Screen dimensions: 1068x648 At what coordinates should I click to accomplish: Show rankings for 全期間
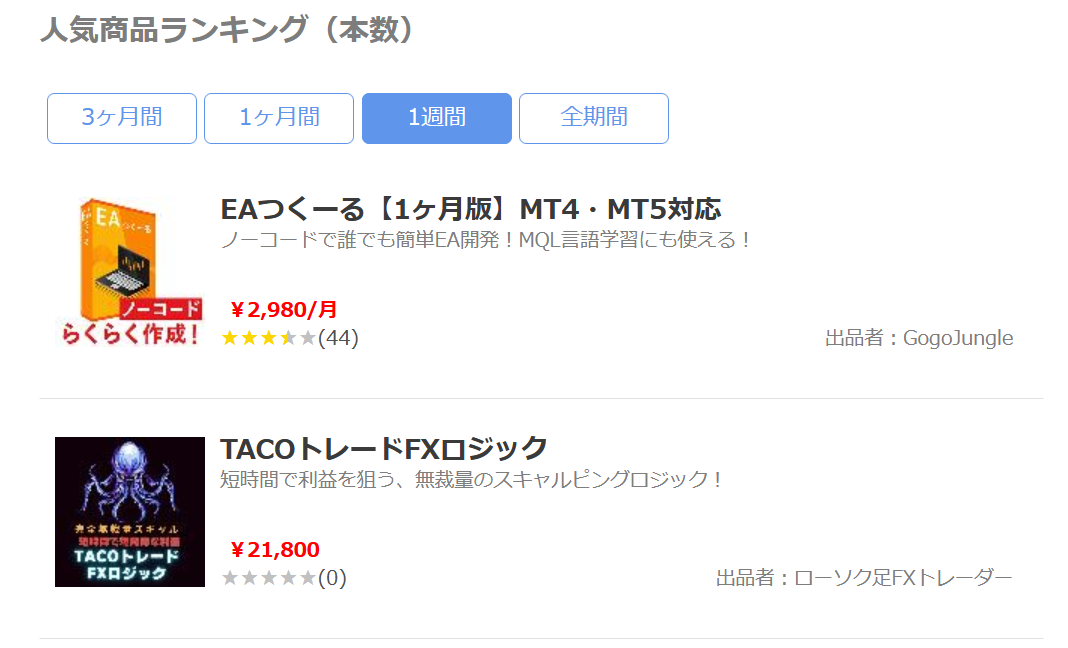[593, 118]
